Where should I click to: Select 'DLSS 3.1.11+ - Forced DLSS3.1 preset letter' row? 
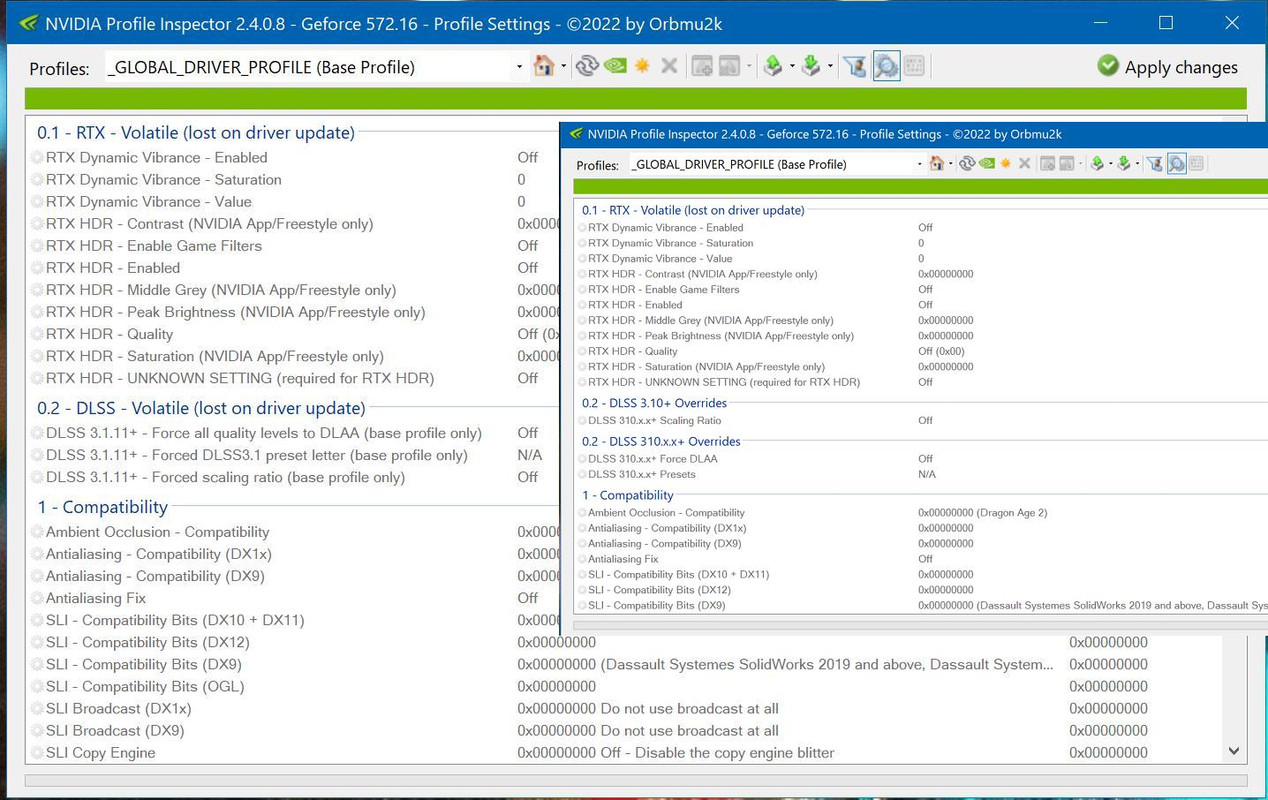(257, 455)
